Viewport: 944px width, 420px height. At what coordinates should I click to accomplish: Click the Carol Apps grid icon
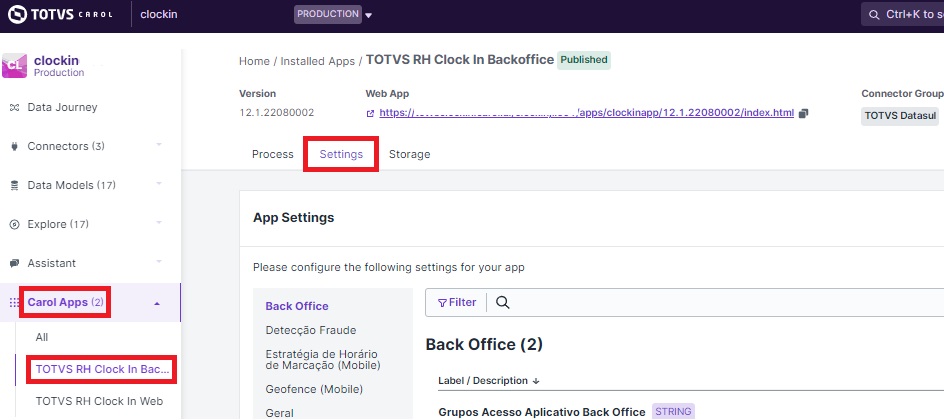click(15, 303)
